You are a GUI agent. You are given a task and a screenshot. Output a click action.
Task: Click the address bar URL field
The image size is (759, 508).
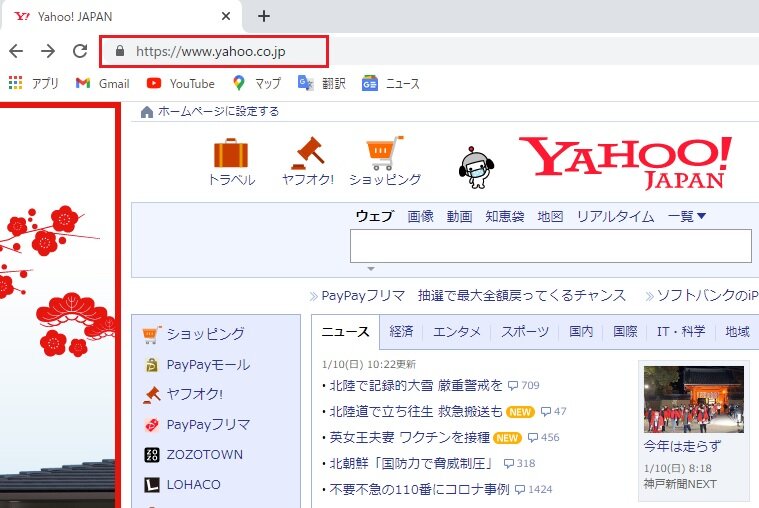[214, 51]
